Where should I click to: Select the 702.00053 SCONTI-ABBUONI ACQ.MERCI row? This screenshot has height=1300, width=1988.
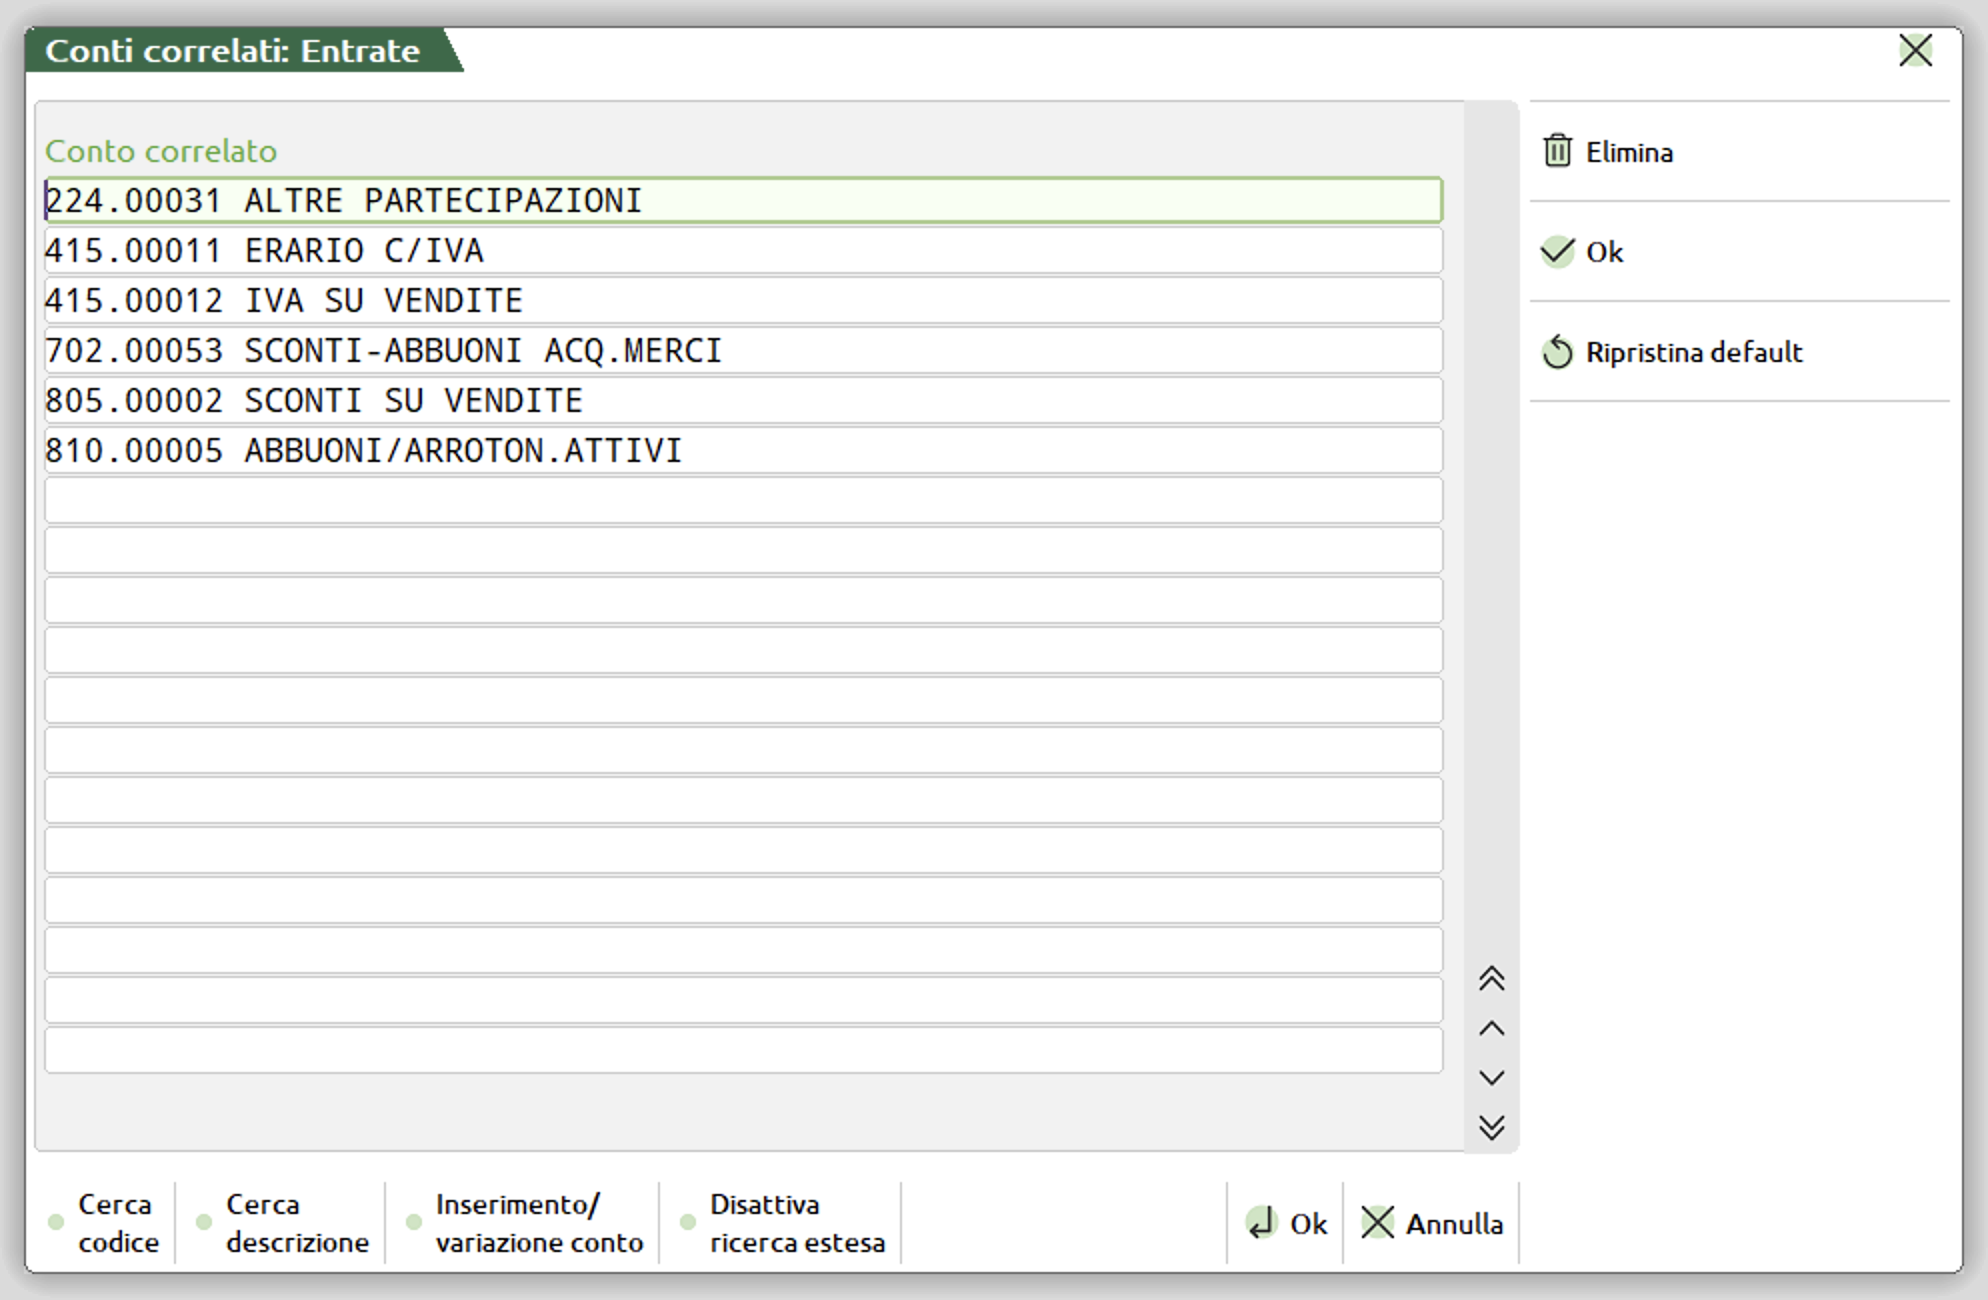pos(742,350)
